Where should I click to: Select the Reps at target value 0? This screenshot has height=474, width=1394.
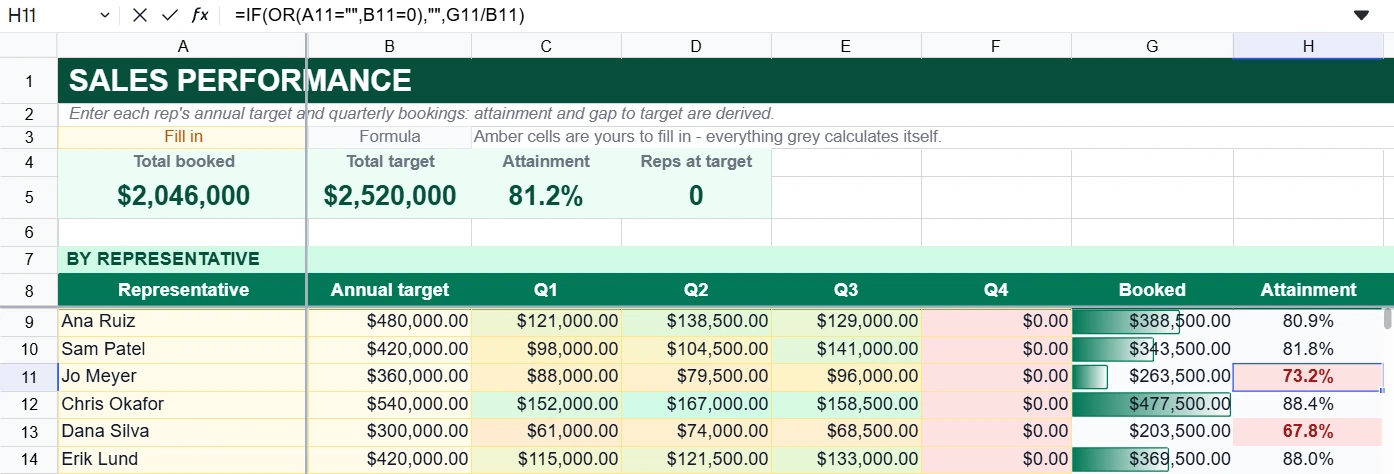click(696, 196)
